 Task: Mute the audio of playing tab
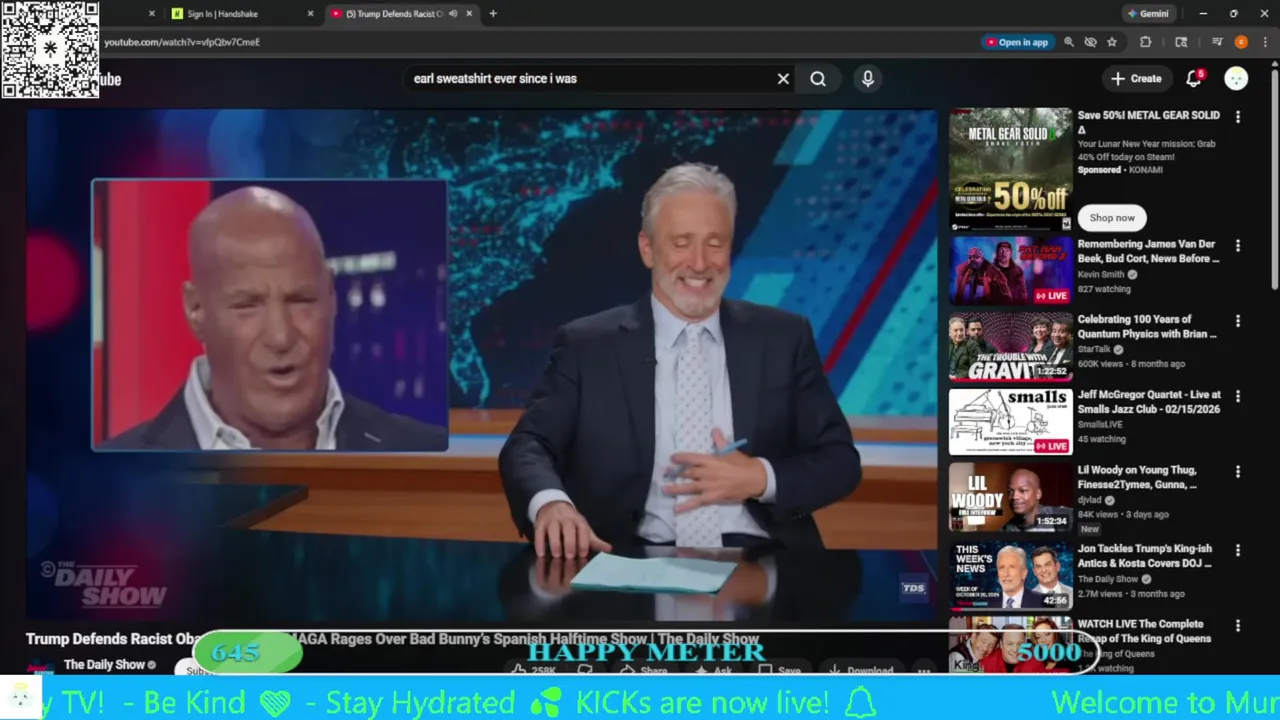pos(453,14)
